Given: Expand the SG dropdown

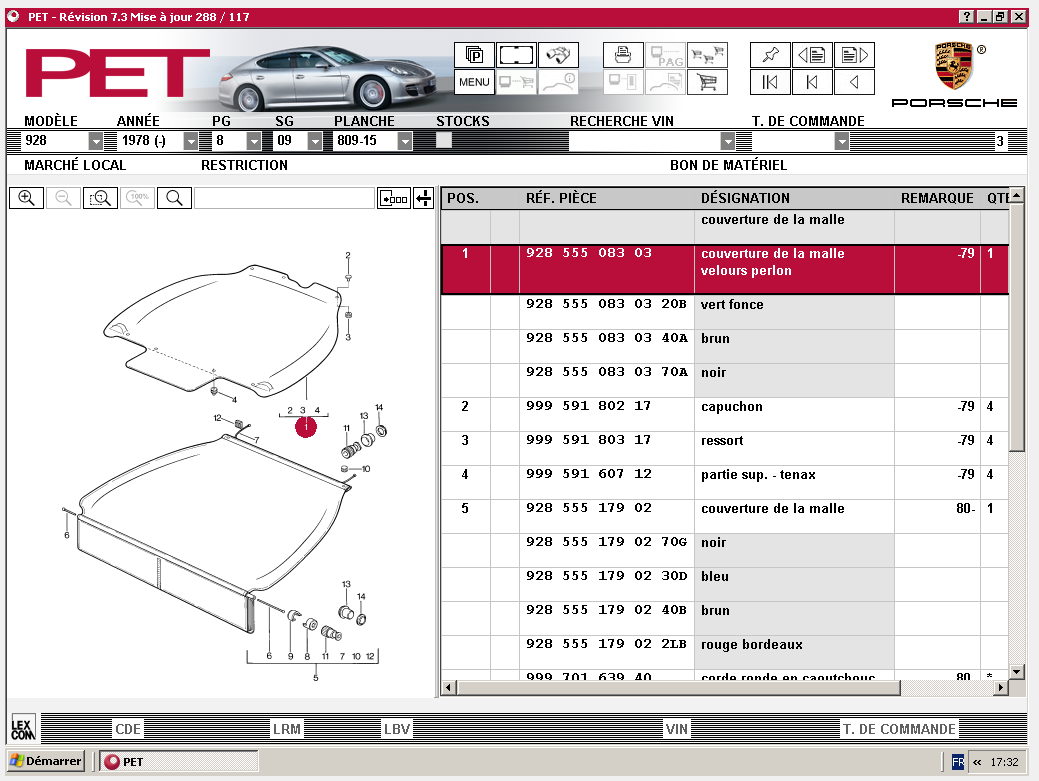Looking at the screenshot, I should tap(315, 140).
